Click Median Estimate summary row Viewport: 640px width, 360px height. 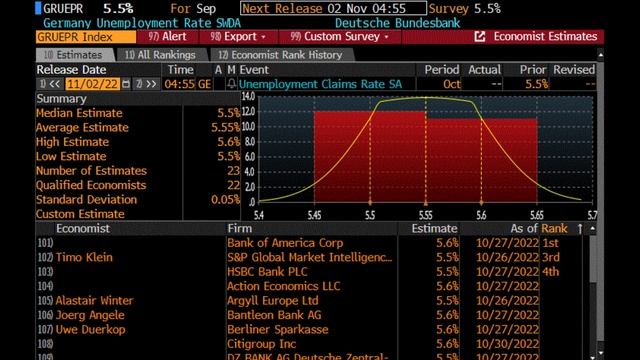coord(138,113)
